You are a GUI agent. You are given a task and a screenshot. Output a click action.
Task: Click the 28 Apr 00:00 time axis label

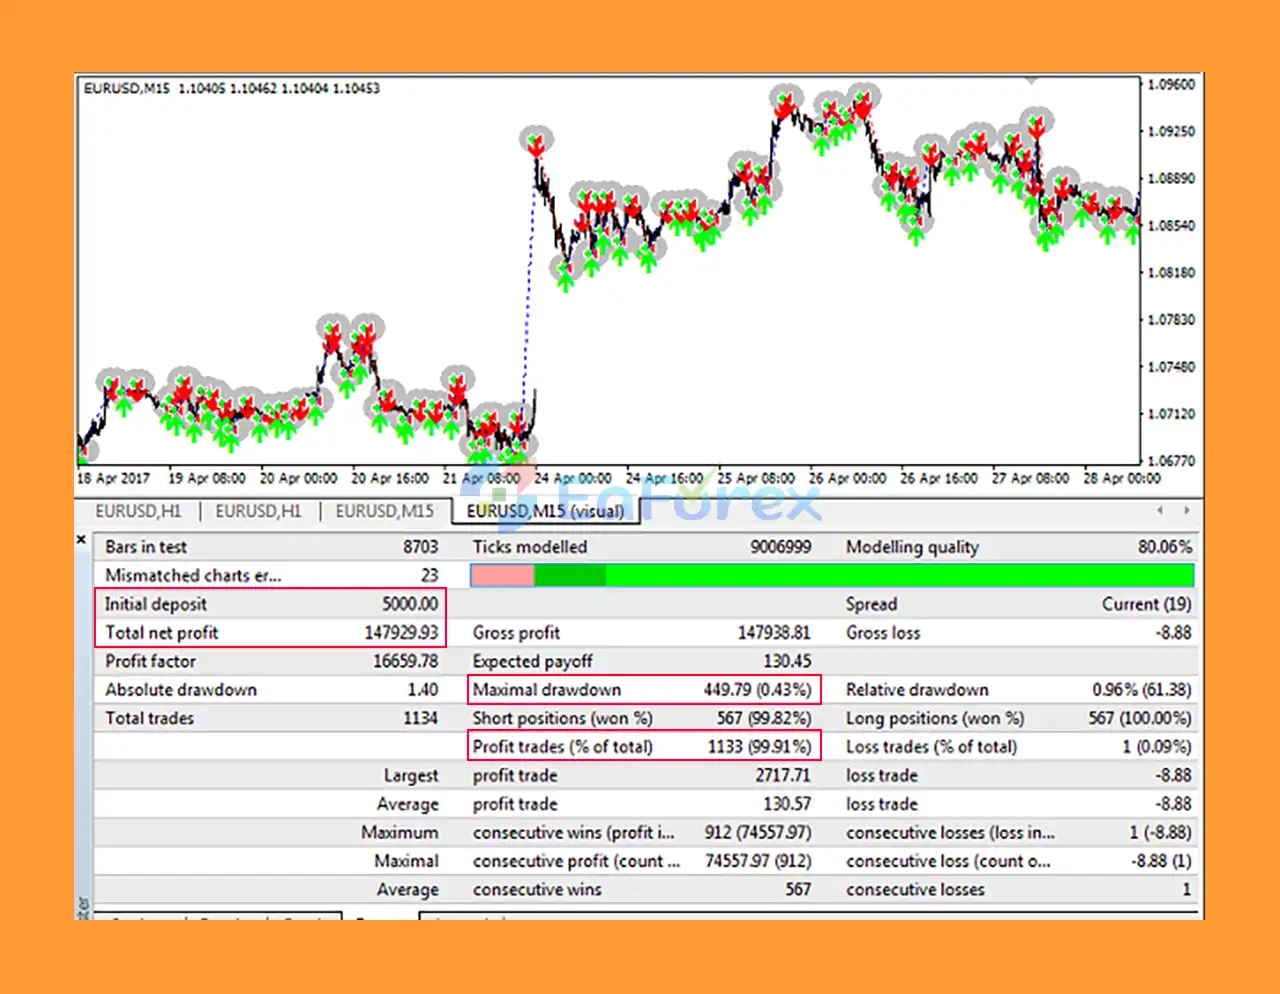(x=1122, y=479)
